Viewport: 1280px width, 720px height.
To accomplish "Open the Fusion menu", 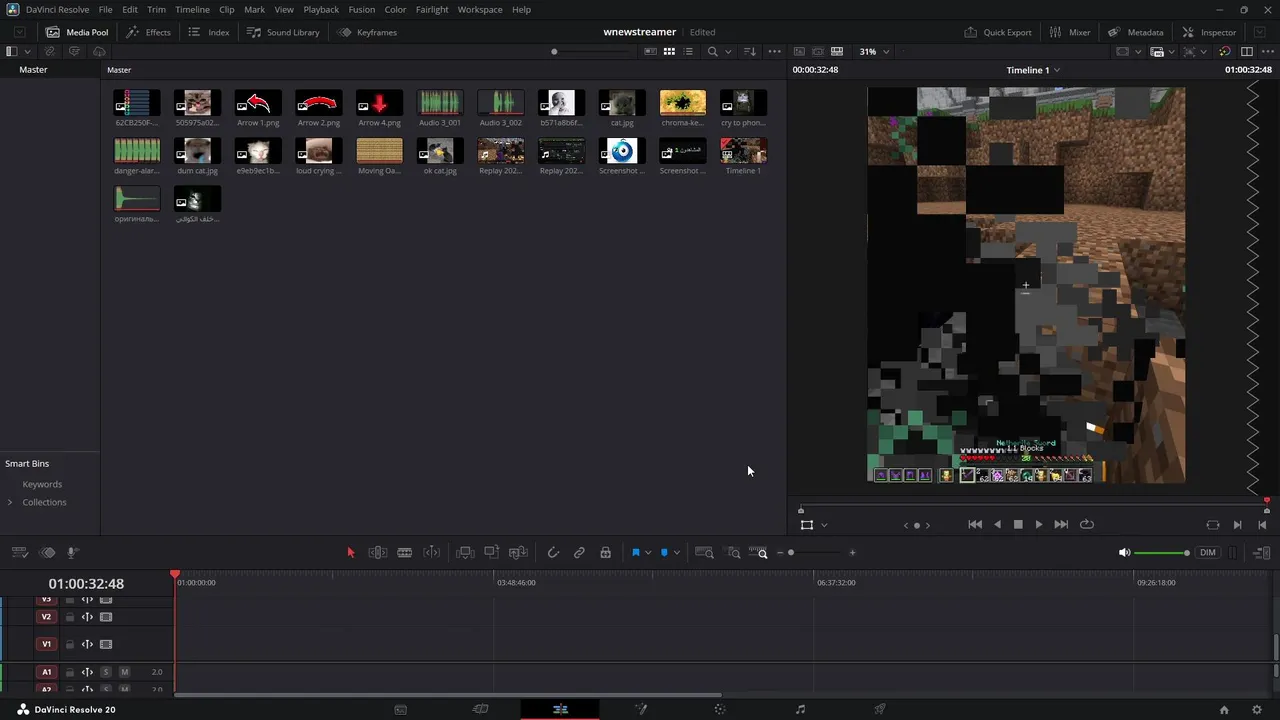I will point(362,9).
